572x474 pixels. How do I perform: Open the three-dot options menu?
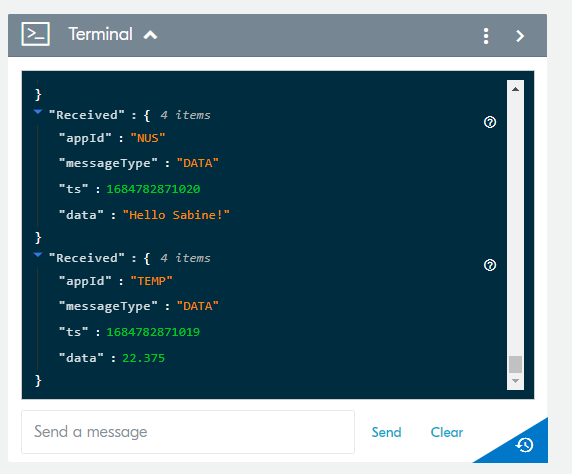pyautogui.click(x=486, y=36)
